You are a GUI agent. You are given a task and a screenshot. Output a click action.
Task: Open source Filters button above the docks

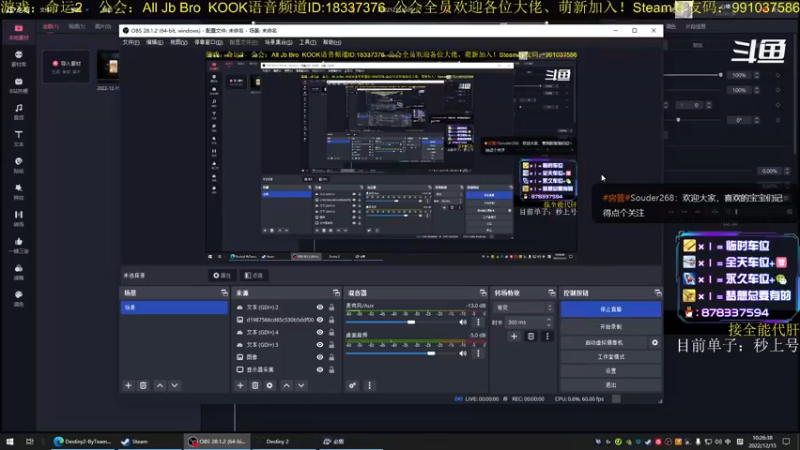coord(254,276)
